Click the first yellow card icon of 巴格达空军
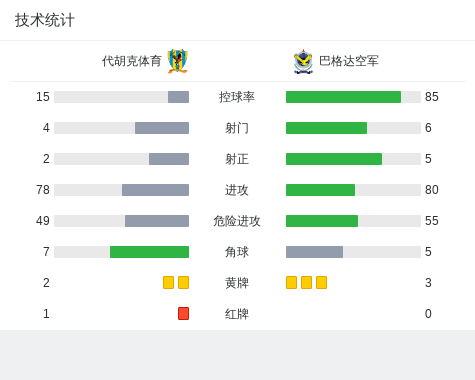475x380 pixels. (291, 282)
